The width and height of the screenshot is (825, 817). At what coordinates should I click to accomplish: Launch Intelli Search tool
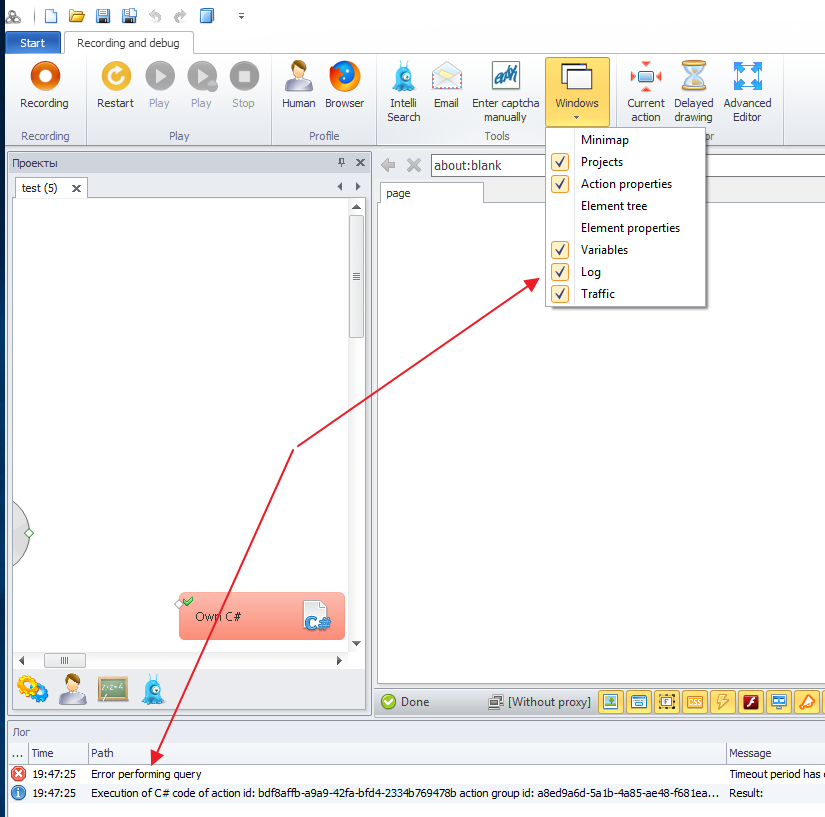click(x=404, y=92)
